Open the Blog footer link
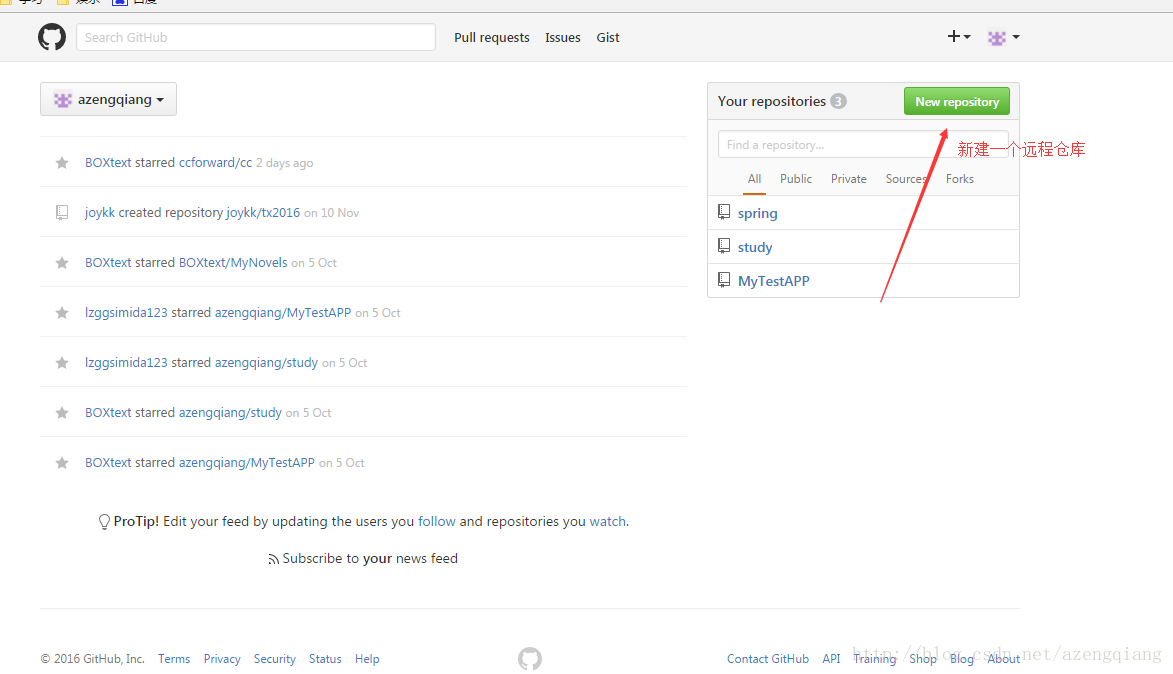 coord(962,659)
